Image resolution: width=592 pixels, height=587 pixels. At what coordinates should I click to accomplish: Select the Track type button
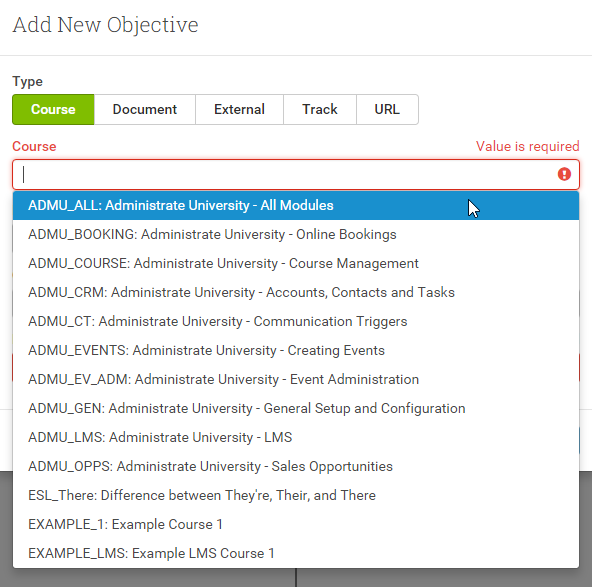click(x=320, y=109)
